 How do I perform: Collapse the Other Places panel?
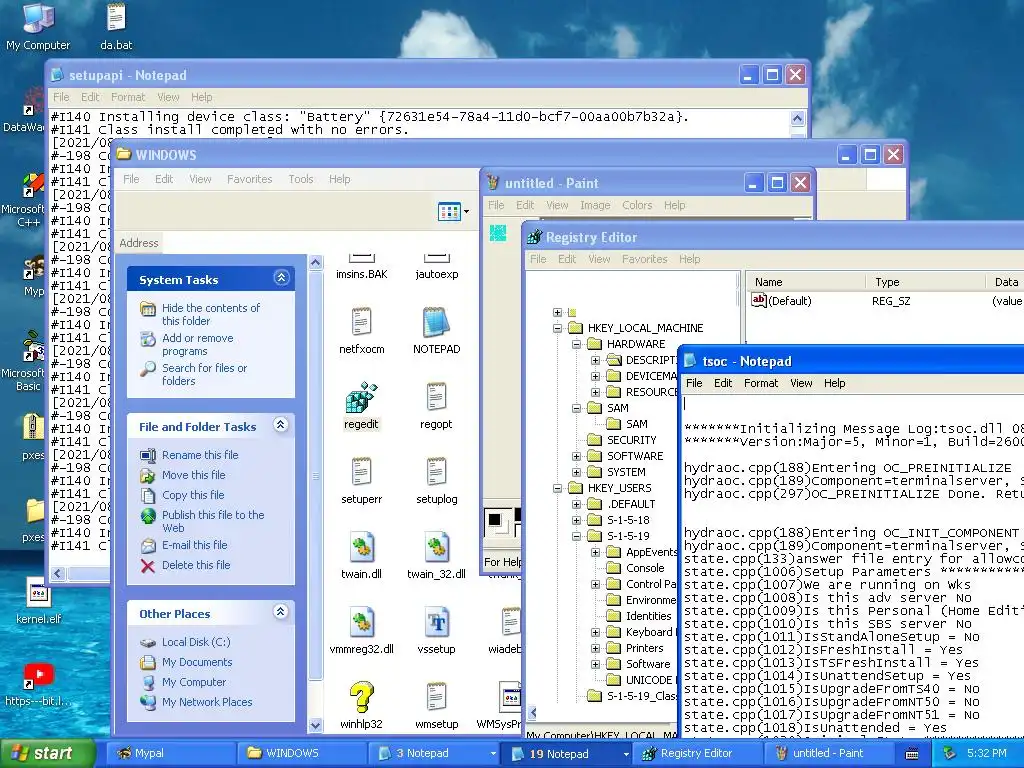point(281,612)
